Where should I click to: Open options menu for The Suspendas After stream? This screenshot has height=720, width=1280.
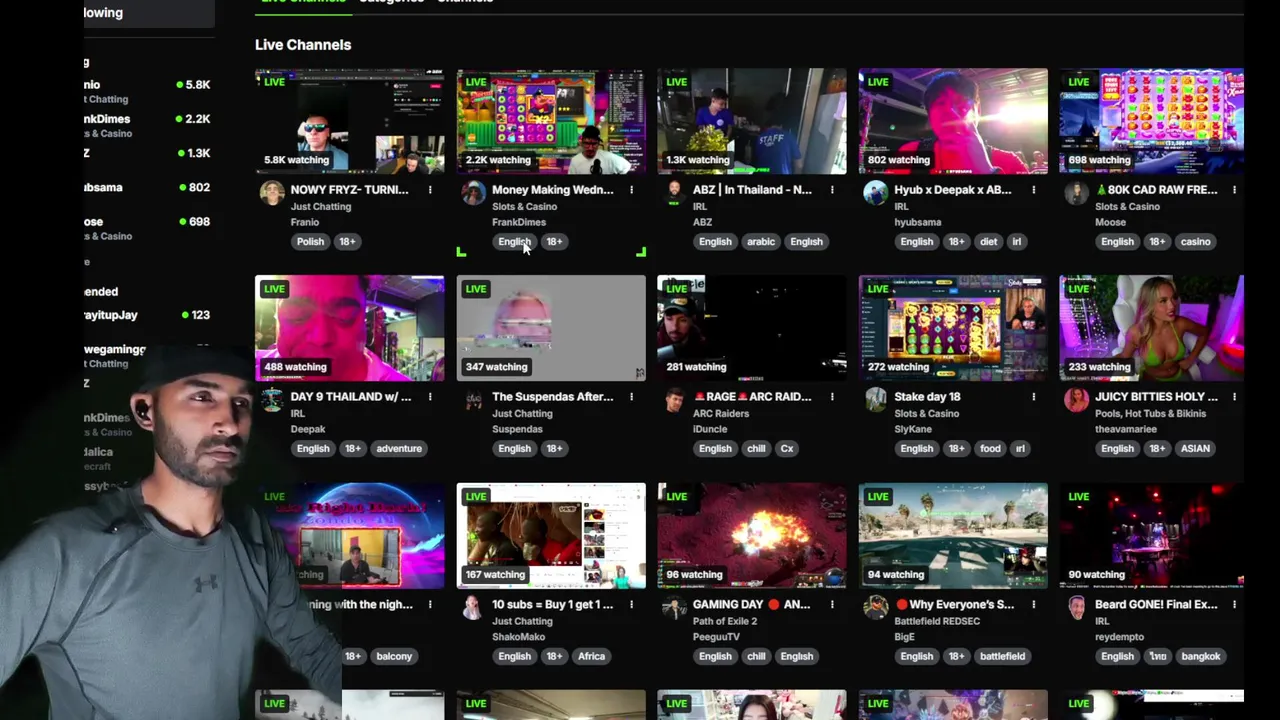click(x=631, y=397)
